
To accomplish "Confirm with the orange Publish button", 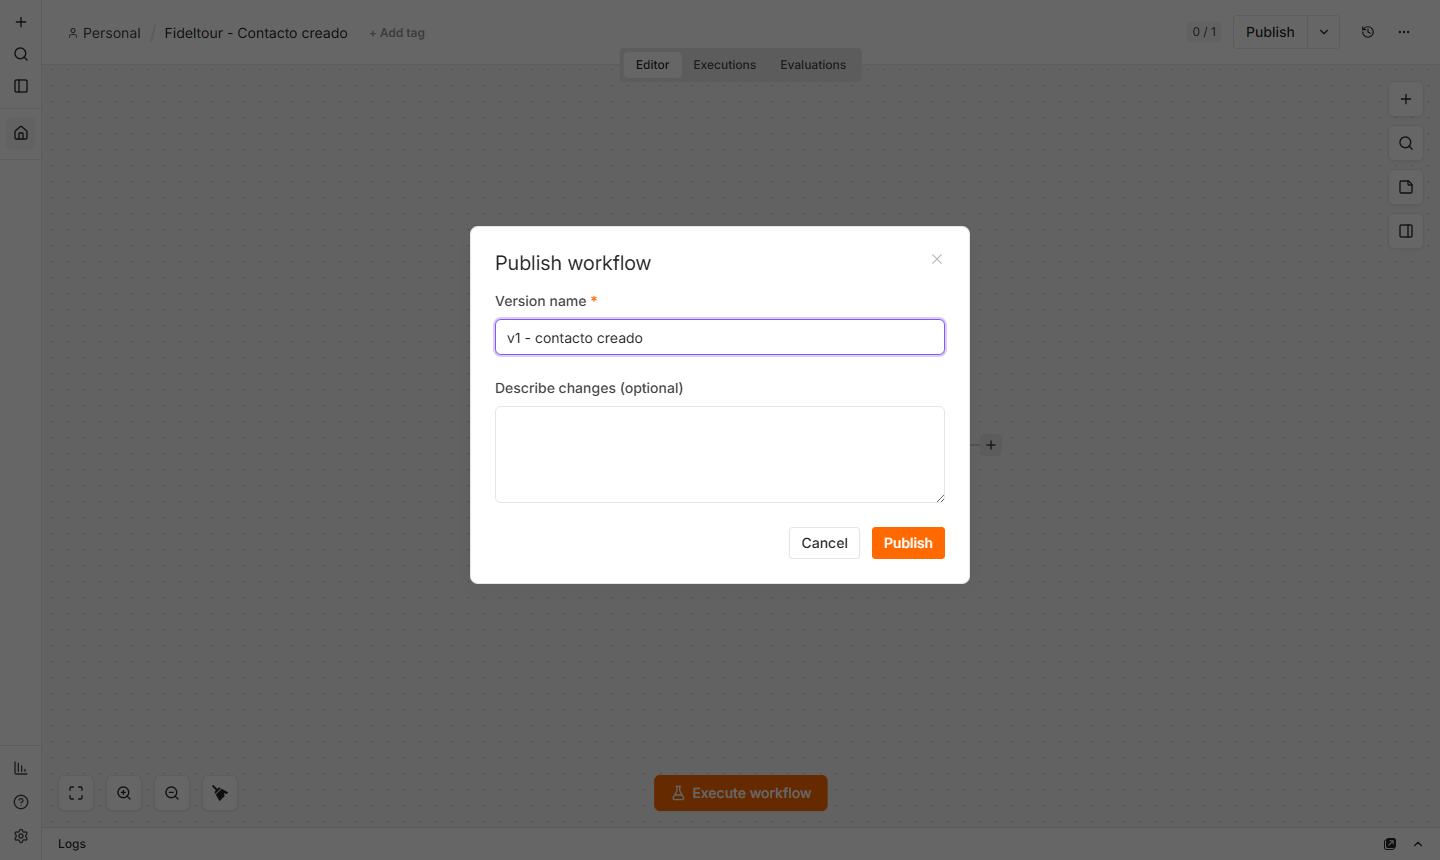I will (908, 543).
